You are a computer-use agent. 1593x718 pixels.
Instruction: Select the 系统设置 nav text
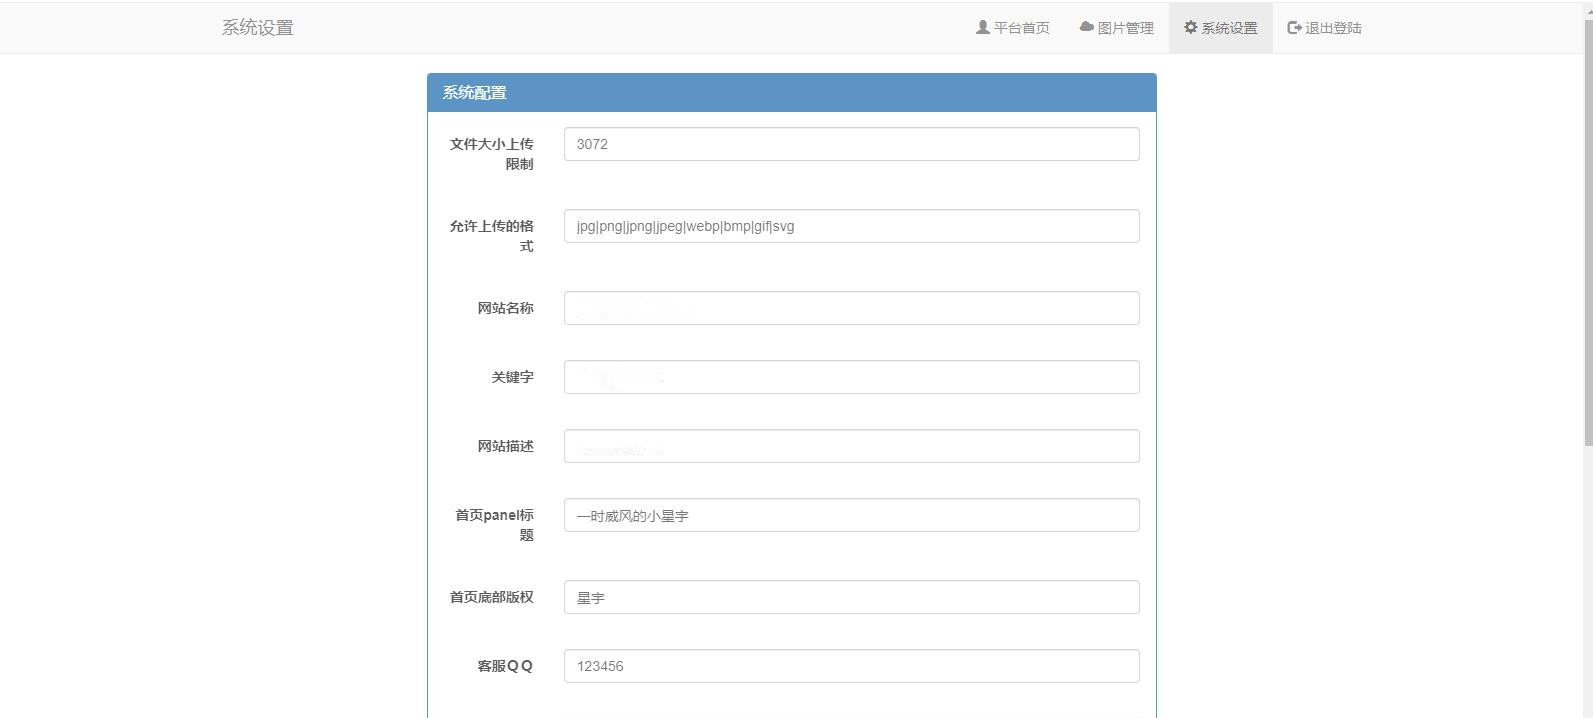1229,28
